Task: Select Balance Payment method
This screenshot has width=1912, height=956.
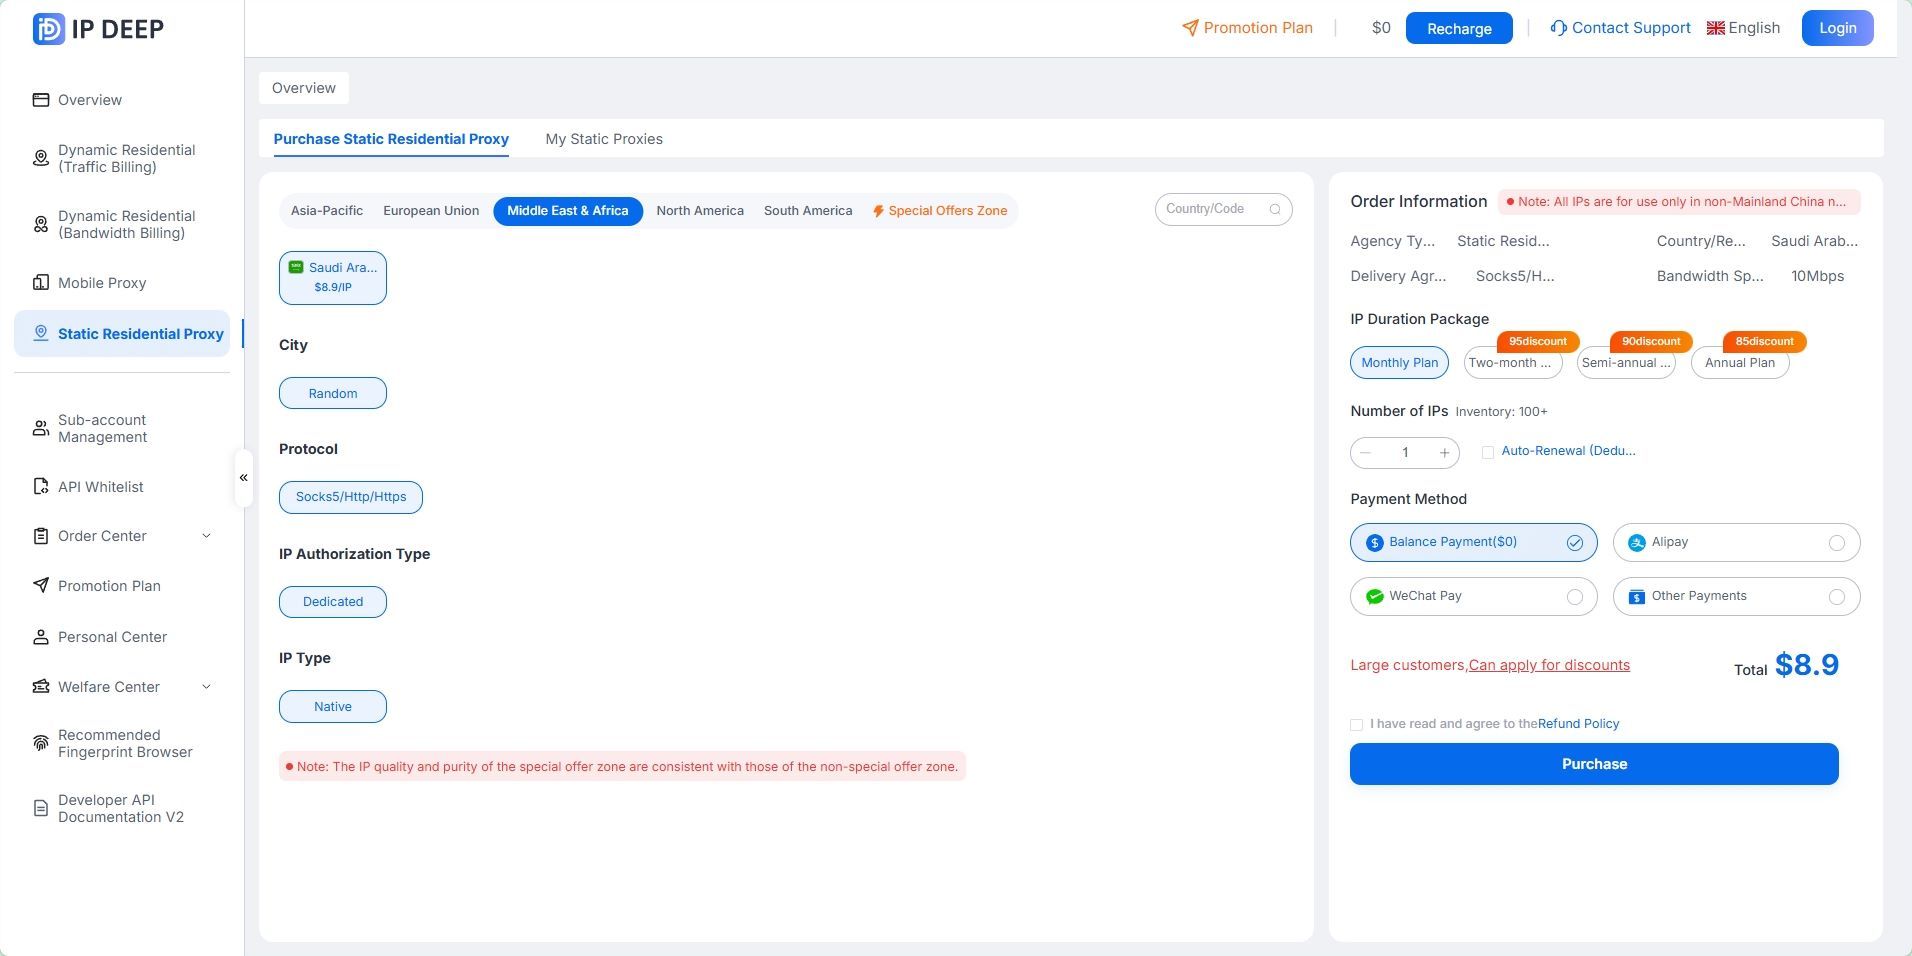Action: [1474, 543]
